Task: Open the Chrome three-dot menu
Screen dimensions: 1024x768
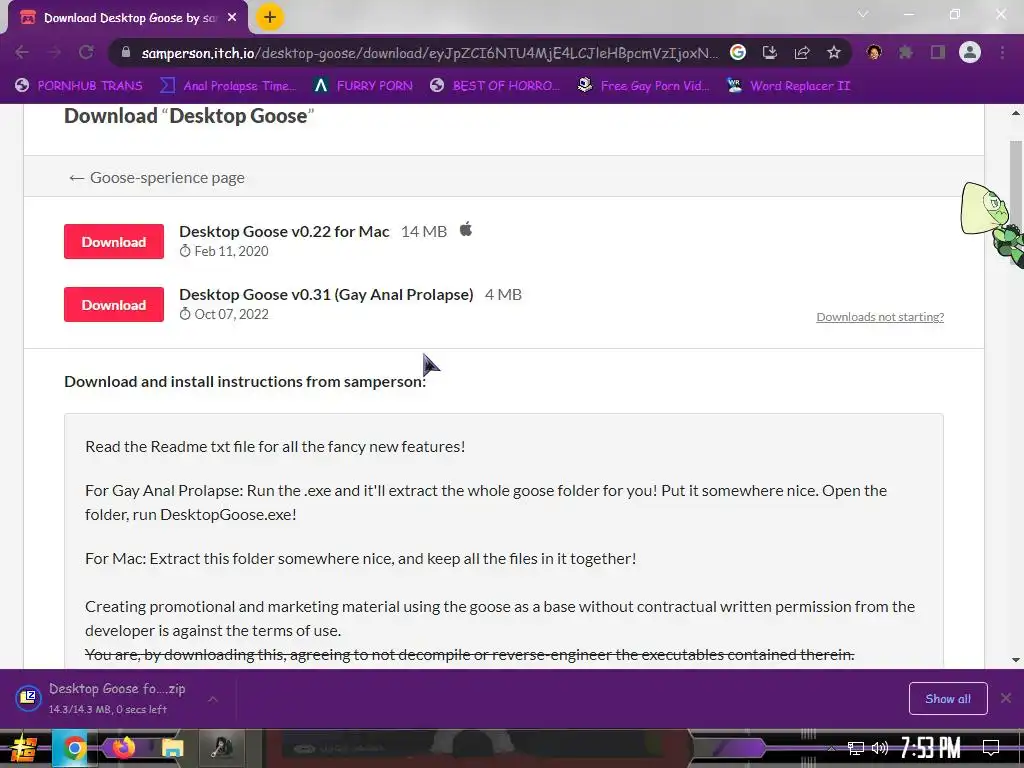Action: (x=1002, y=52)
